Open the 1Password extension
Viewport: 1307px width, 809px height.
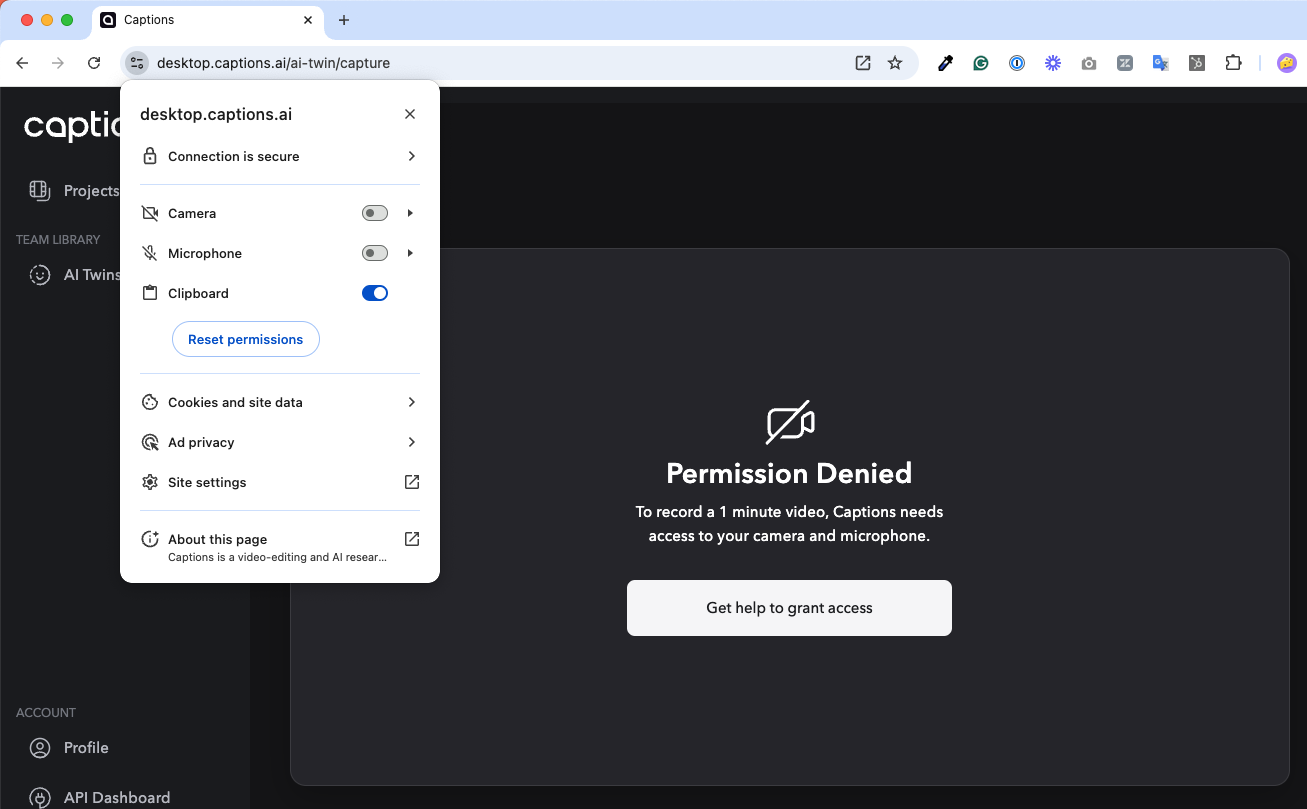(1017, 63)
